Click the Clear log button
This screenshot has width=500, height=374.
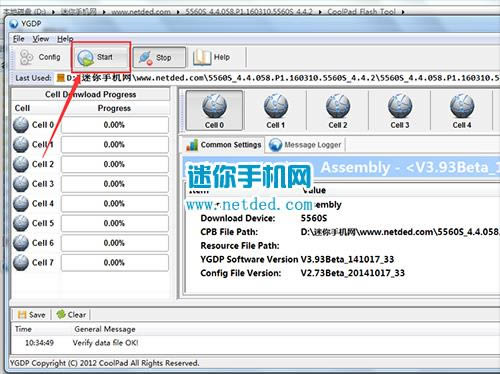coord(71,315)
